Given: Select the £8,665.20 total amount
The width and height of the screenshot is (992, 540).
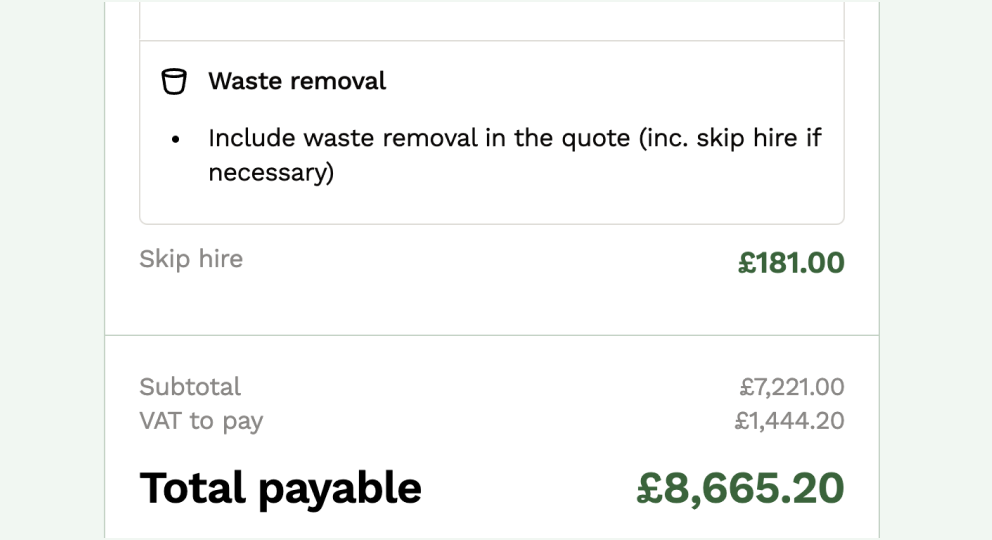Looking at the screenshot, I should (740, 488).
